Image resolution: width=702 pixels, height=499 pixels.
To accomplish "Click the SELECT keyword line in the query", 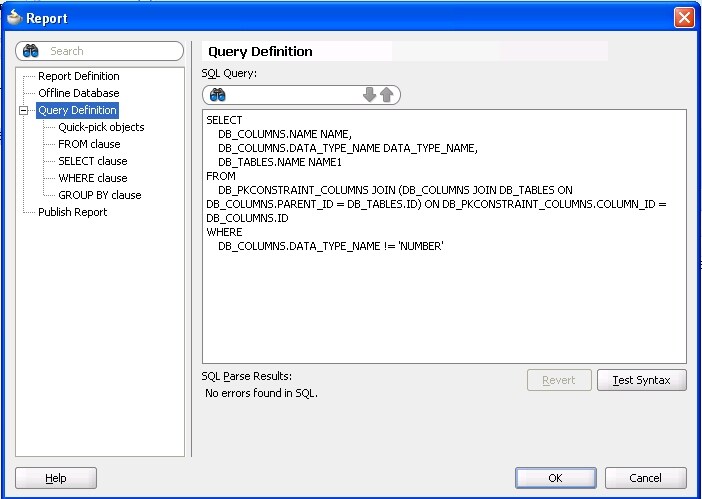I will coord(224,120).
